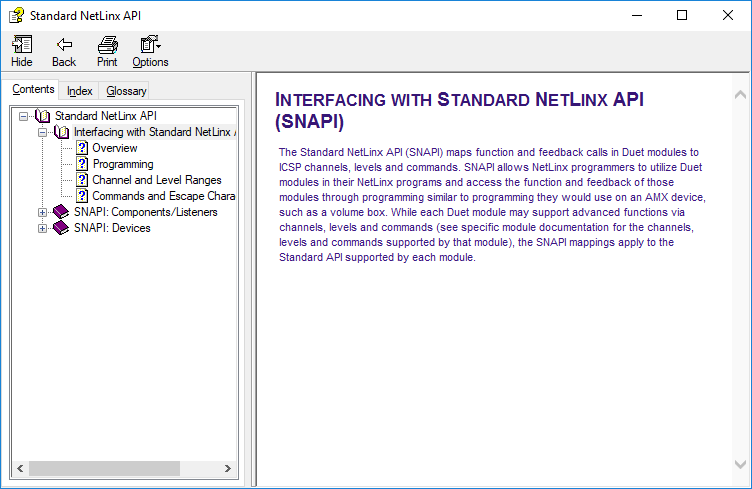Click the tree pane horizontal scrollbar right arrow
The image size is (752, 489).
click(229, 468)
